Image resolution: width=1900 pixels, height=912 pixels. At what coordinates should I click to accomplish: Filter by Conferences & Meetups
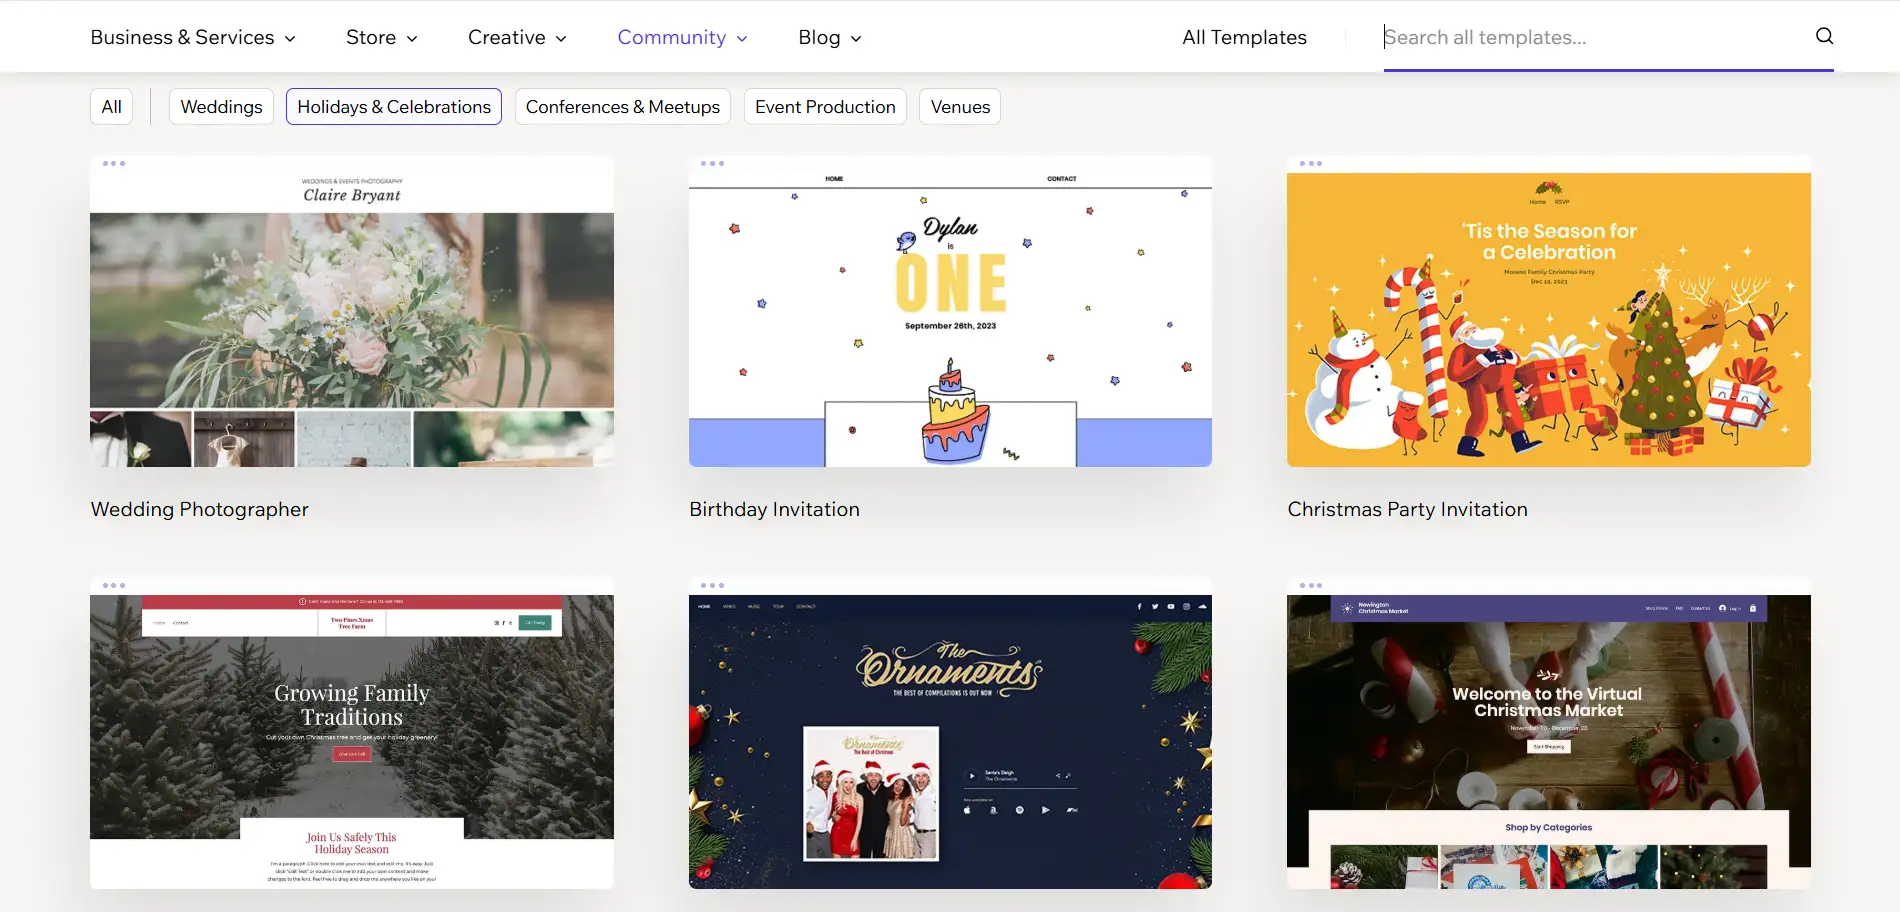622,107
